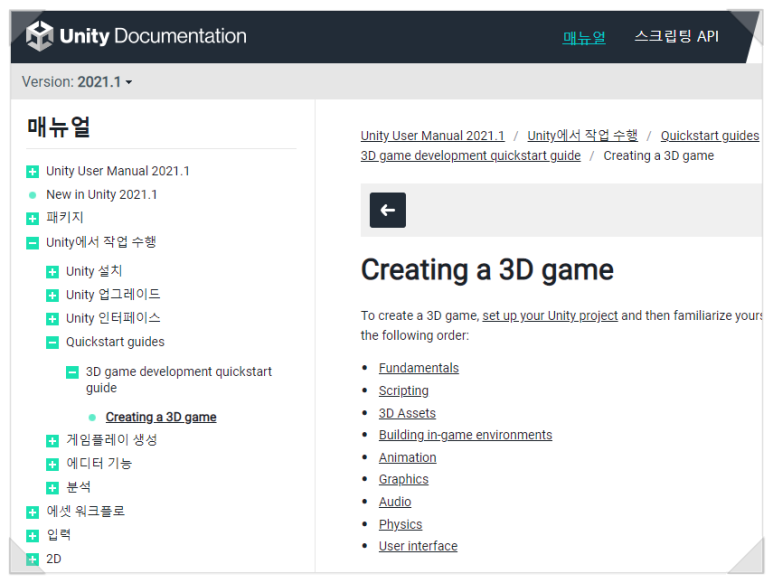
Task: Select 에디터 기능 label in sidebar
Action: pyautogui.click(x=99, y=463)
